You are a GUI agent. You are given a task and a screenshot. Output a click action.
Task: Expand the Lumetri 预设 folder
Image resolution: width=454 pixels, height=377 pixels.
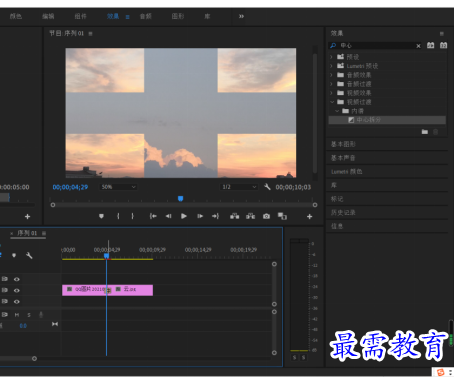click(x=331, y=66)
